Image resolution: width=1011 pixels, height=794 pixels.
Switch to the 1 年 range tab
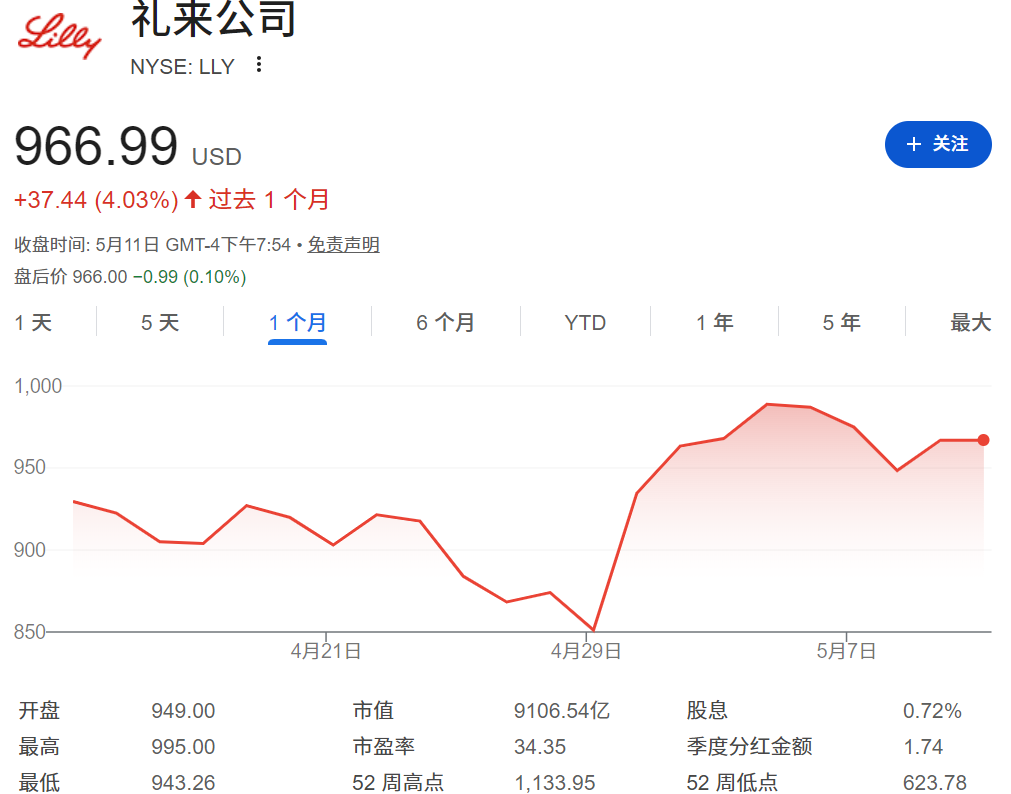click(x=714, y=323)
